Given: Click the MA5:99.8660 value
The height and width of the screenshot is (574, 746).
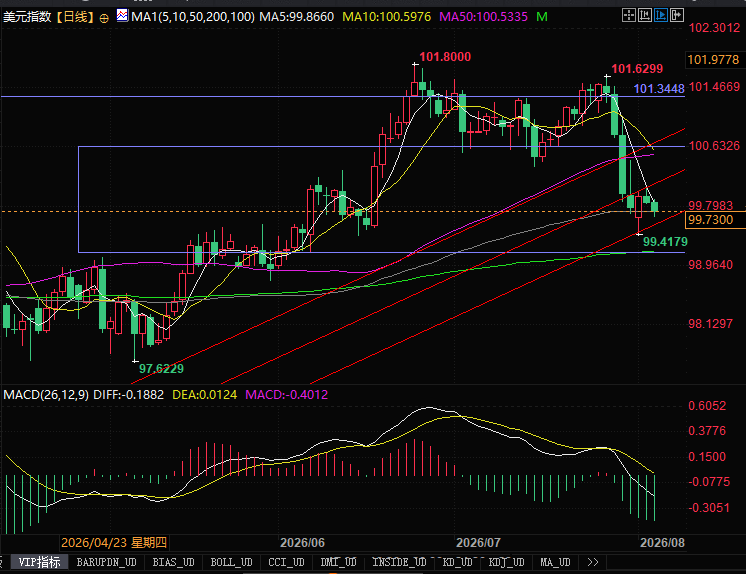Looking at the screenshot, I should 296,17.
